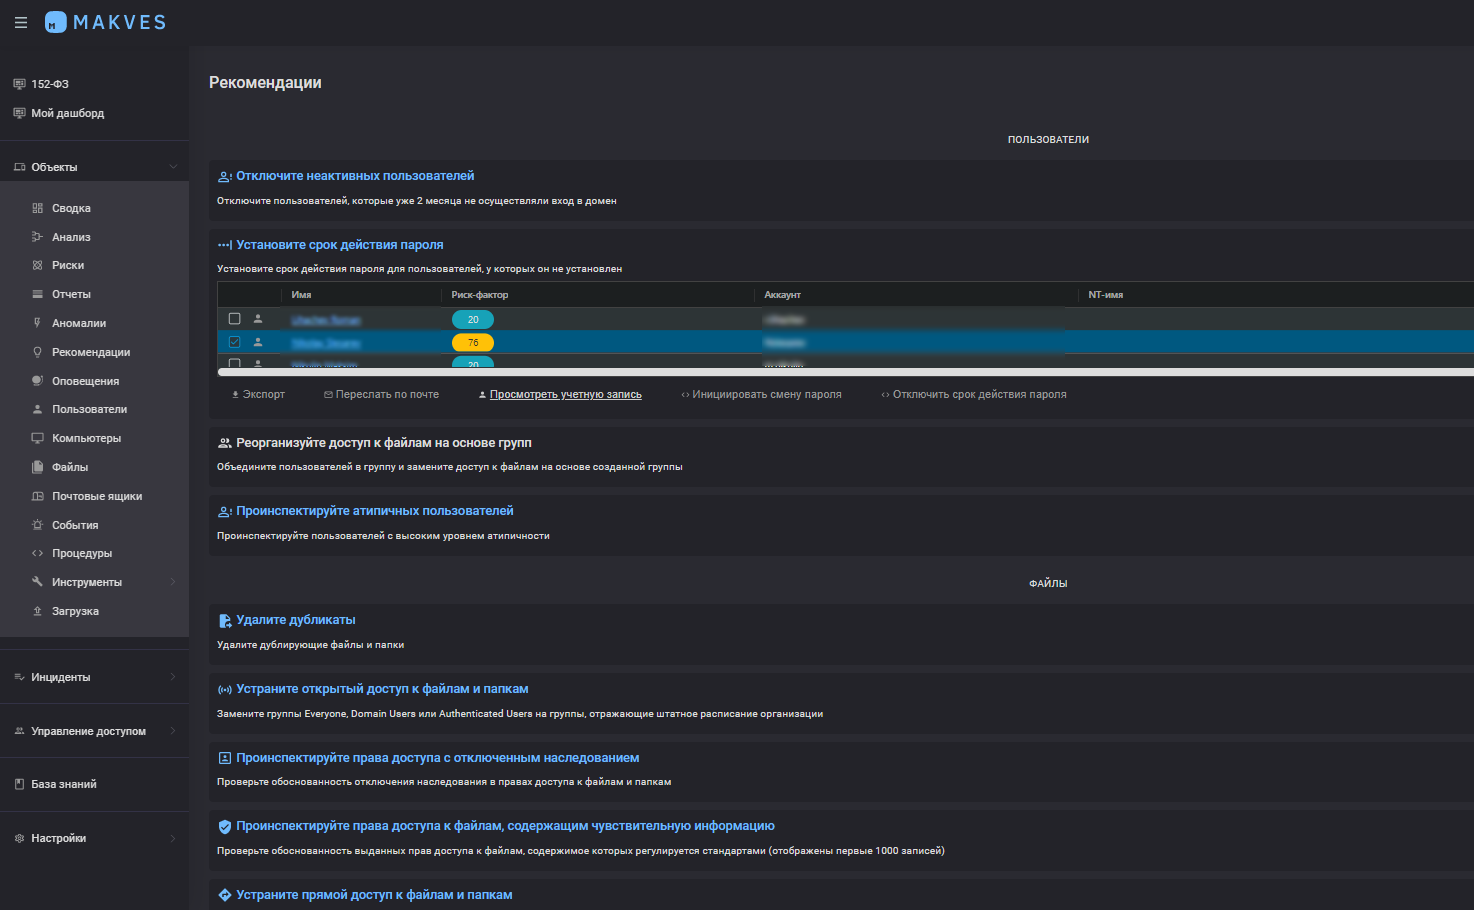The width and height of the screenshot is (1474, 910).
Task: Click the Сводка sidebar icon
Action: [38, 208]
